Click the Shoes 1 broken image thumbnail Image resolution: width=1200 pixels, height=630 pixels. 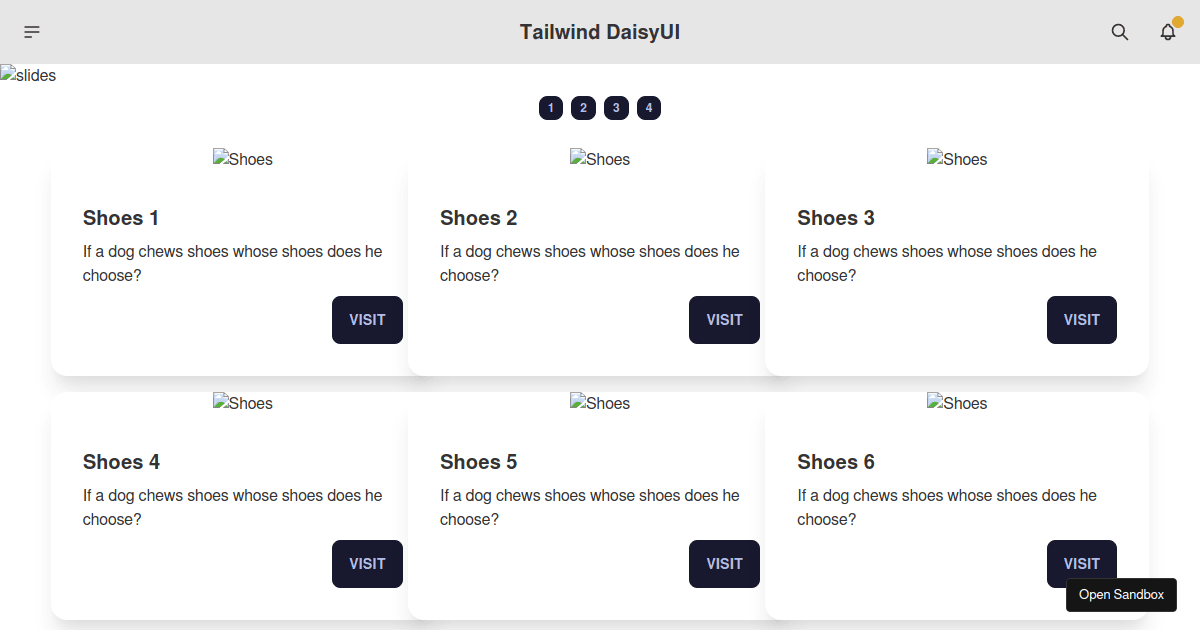click(x=242, y=158)
